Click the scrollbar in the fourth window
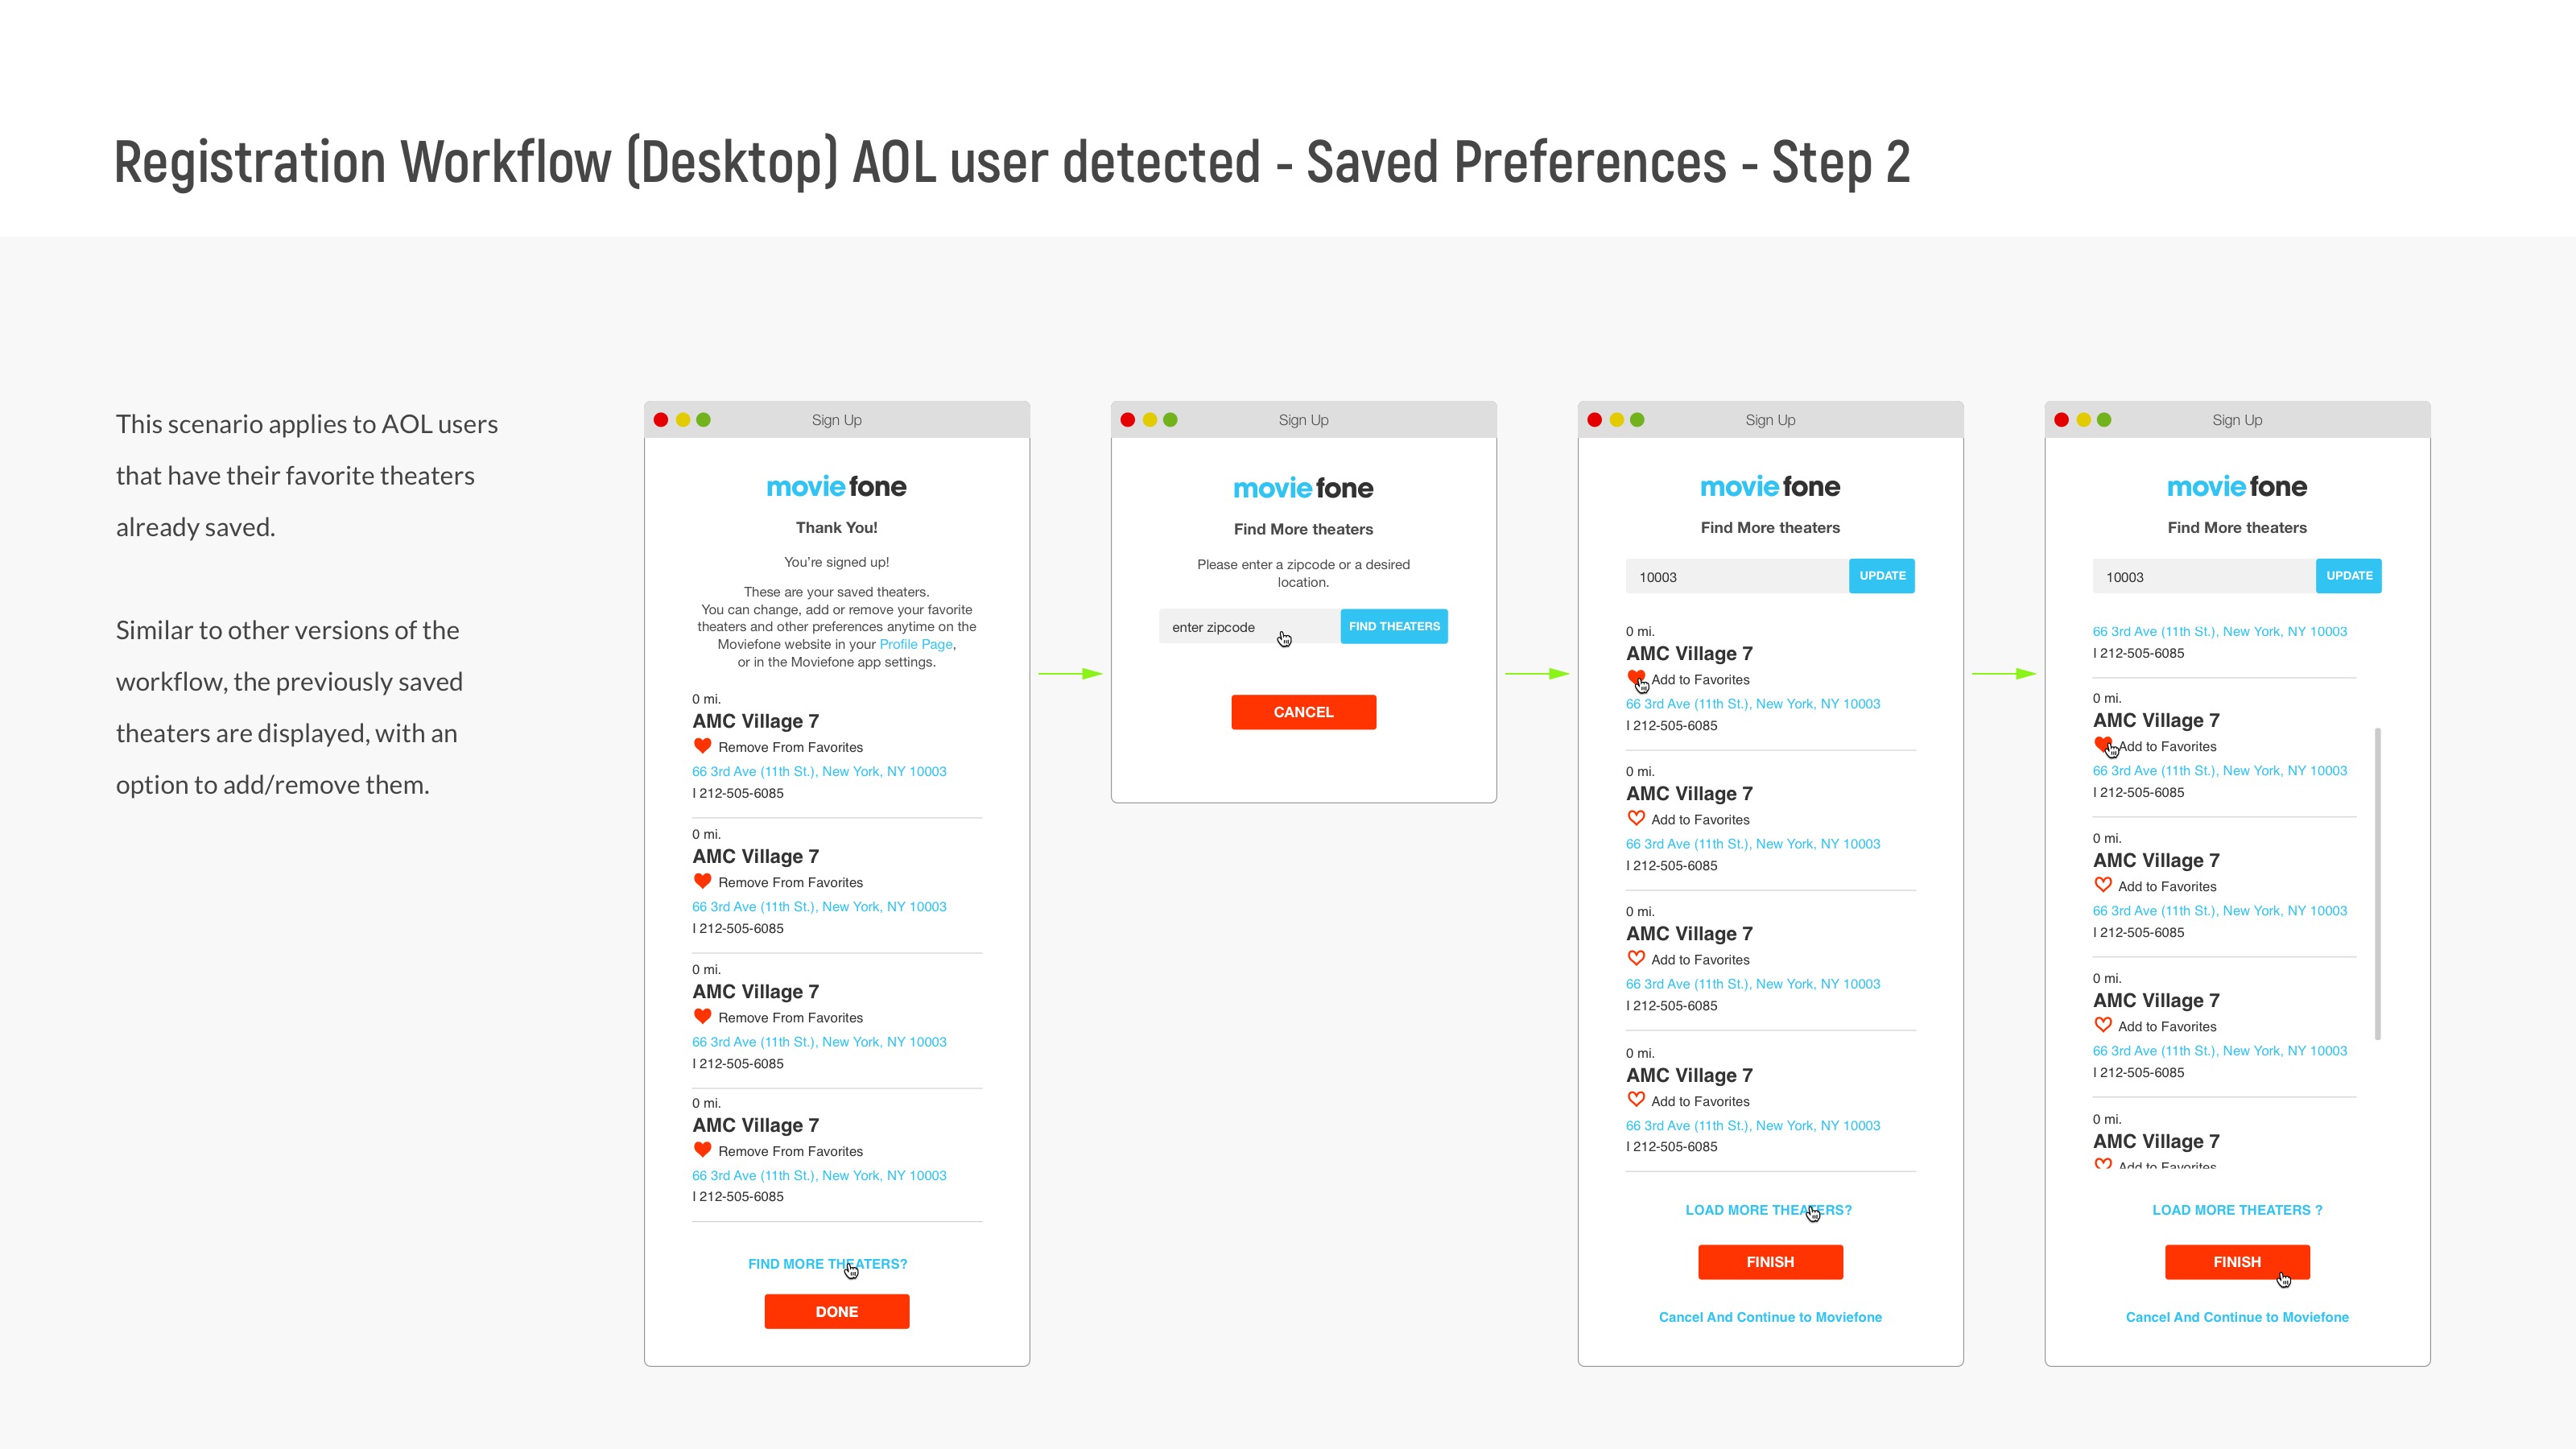 2377,884
